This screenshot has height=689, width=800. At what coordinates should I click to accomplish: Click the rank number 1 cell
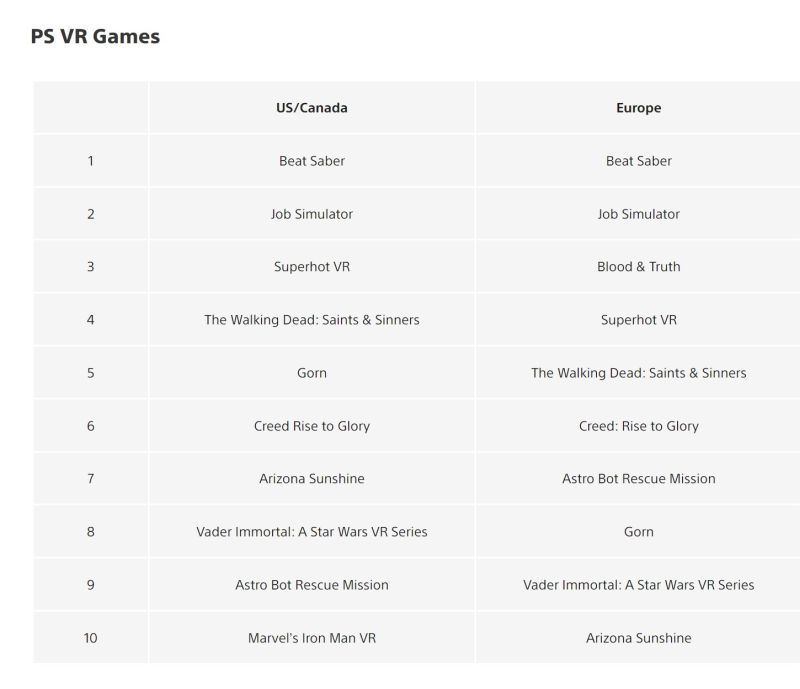tap(91, 161)
